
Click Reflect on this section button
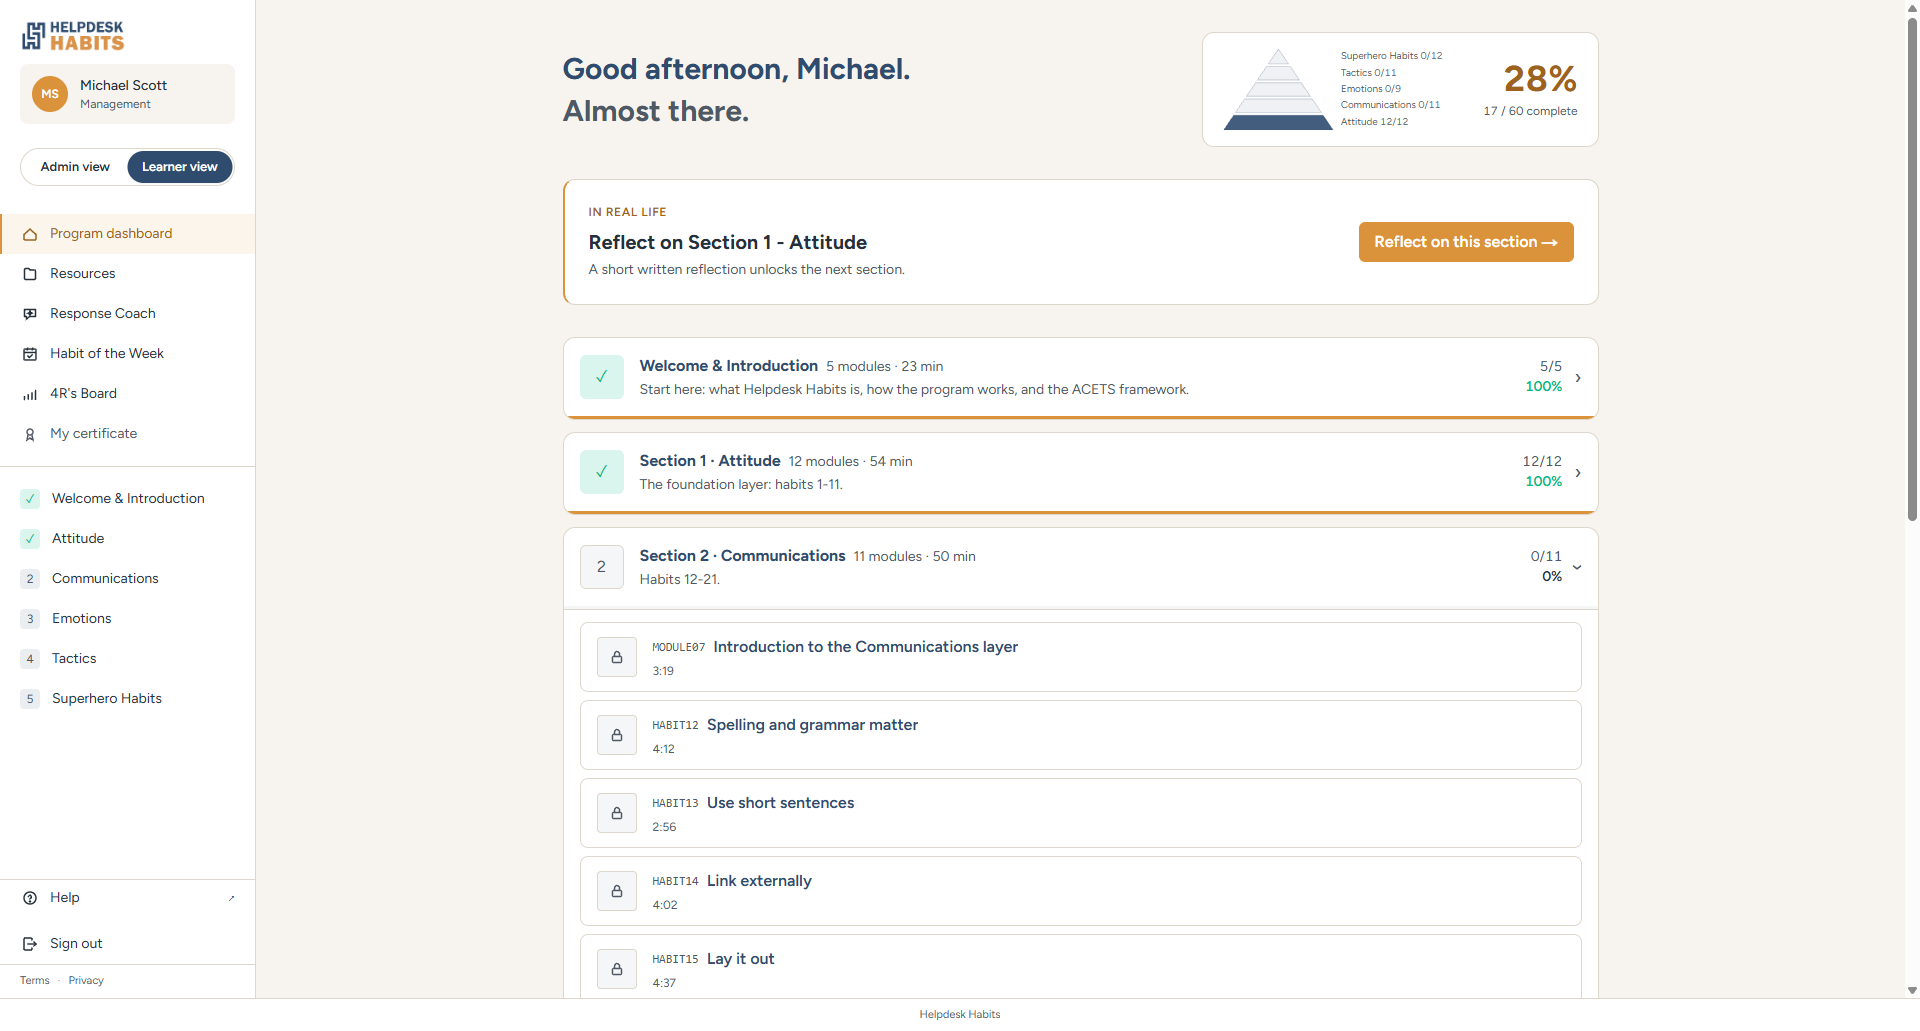(1466, 242)
